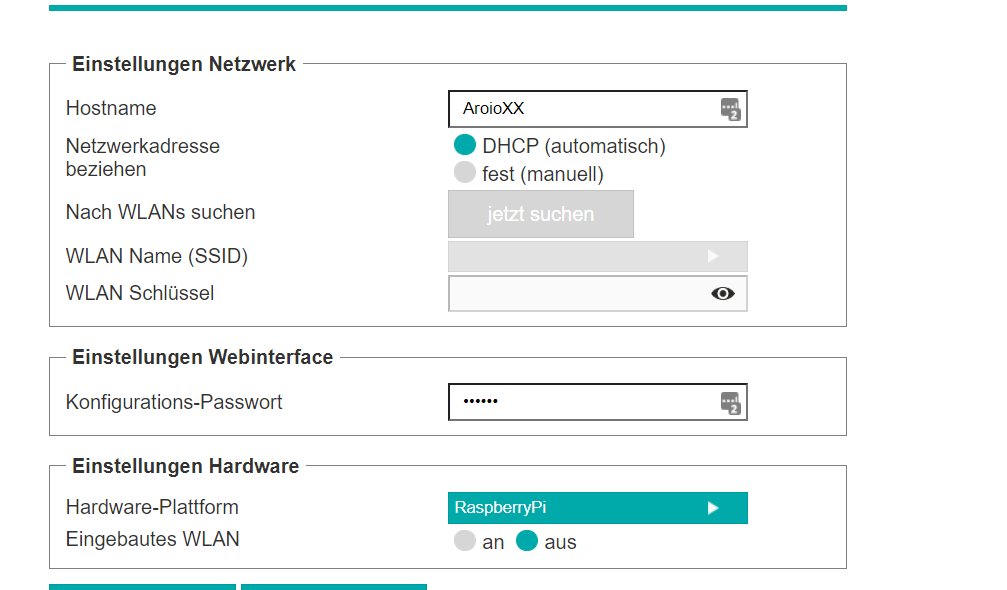This screenshot has height=590, width=1007.
Task: Focus the Konfigurations-Passwort field
Action: click(585, 402)
